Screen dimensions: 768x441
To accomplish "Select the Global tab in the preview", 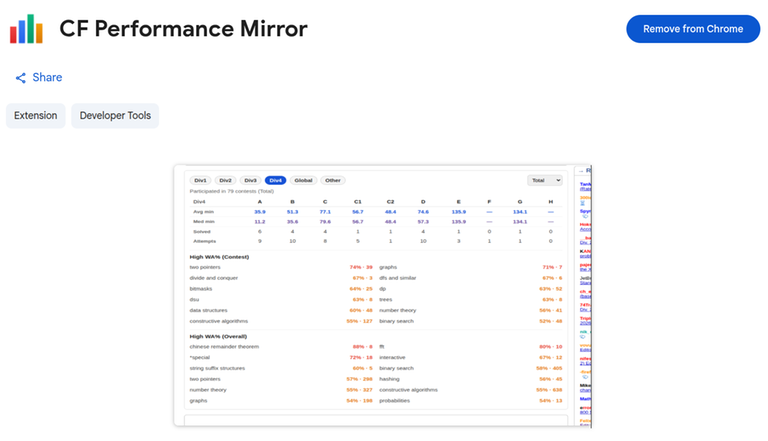I will [303, 180].
